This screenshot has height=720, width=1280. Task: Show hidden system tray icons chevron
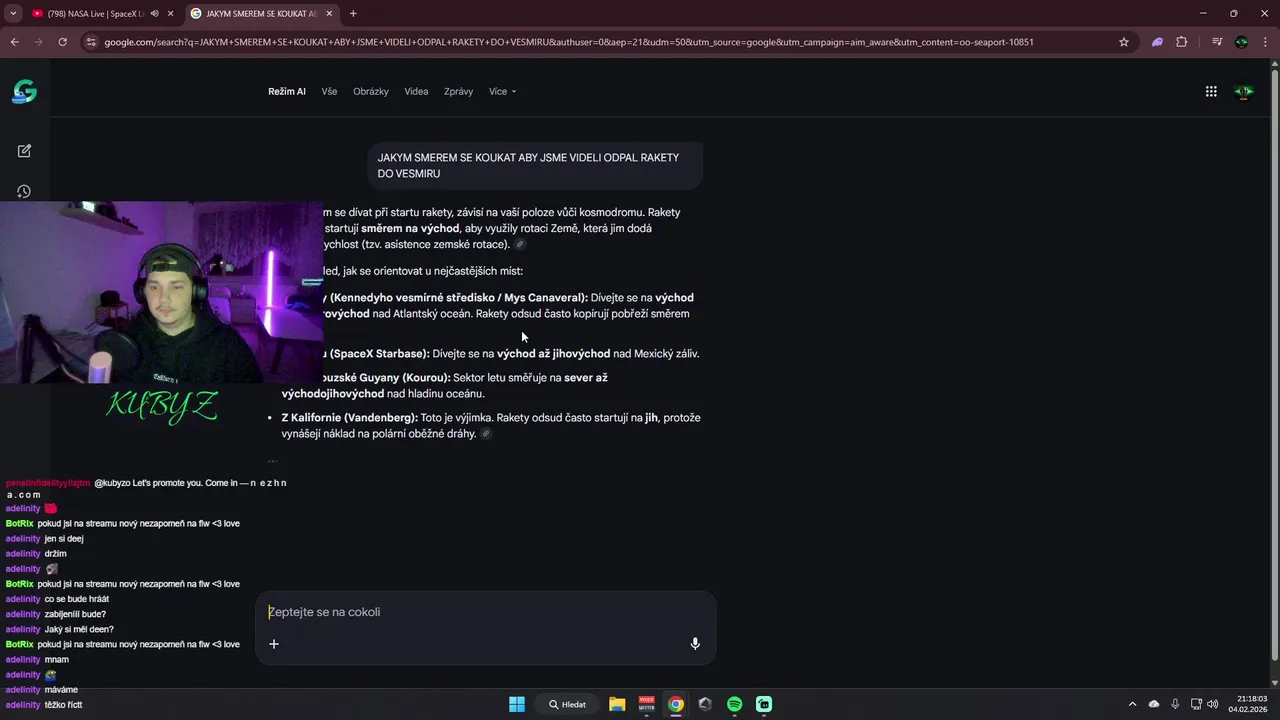(1132, 704)
